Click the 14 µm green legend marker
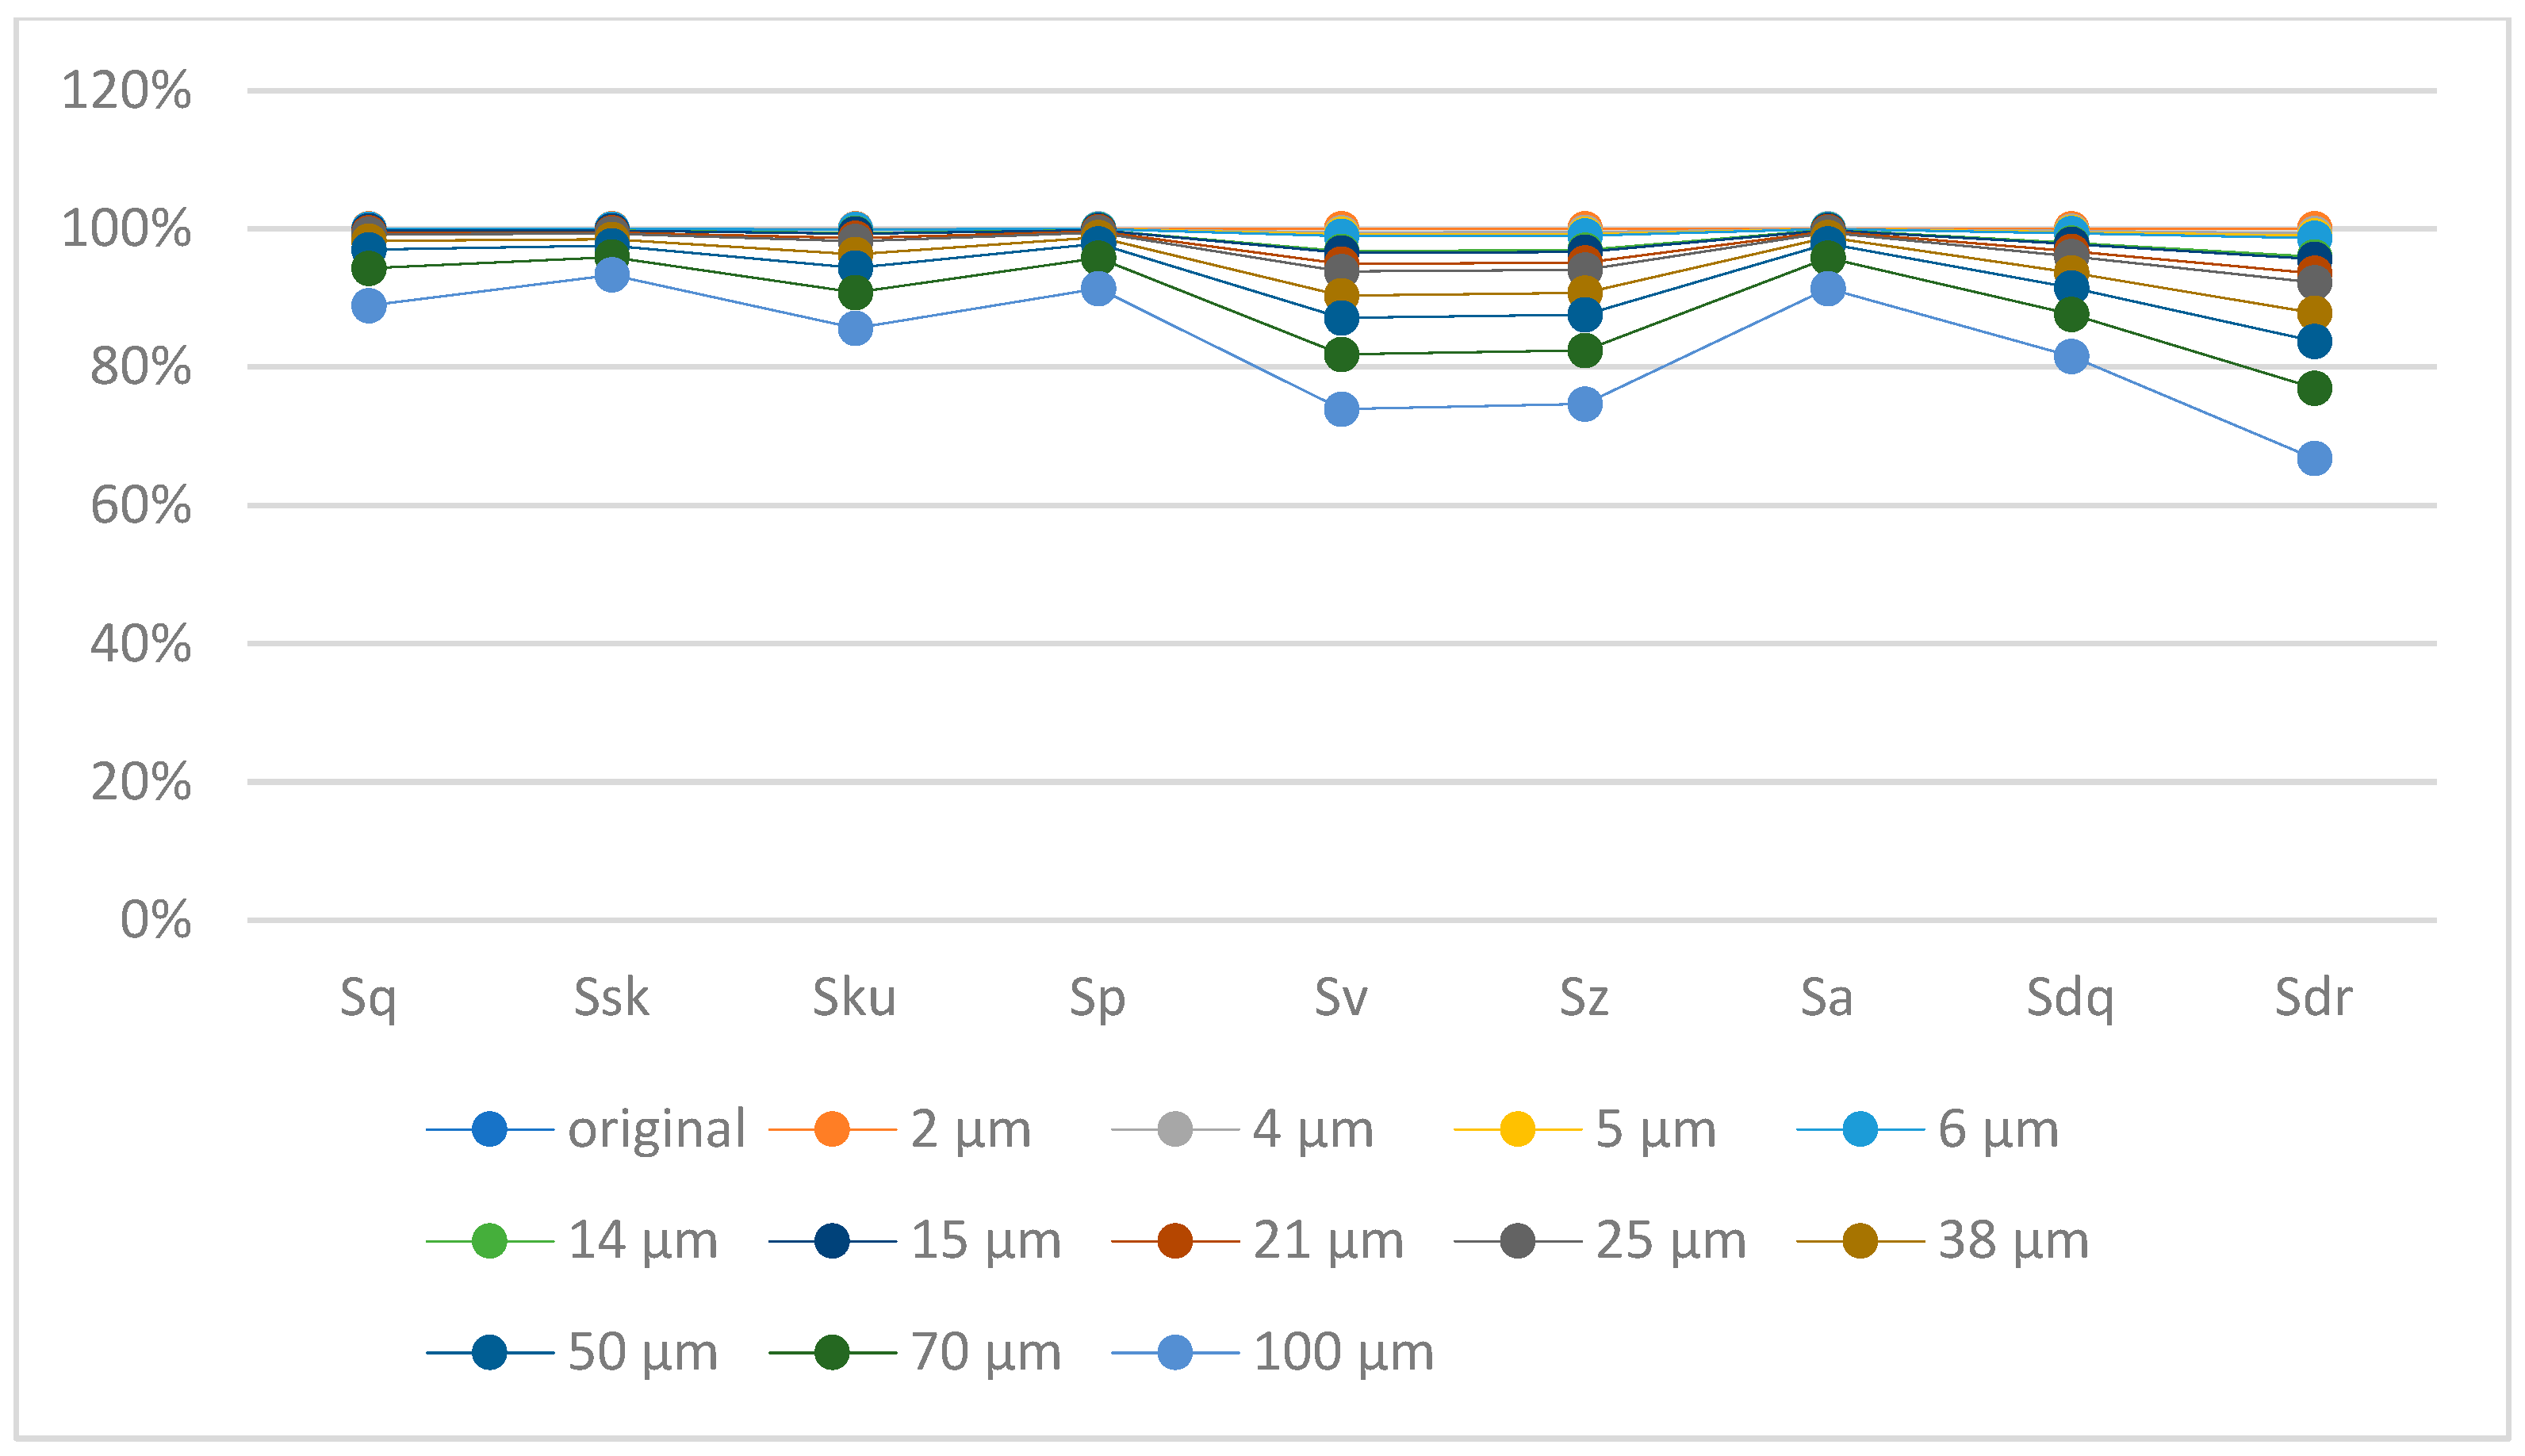Image resolution: width=2525 pixels, height=1456 pixels. 489,1241
